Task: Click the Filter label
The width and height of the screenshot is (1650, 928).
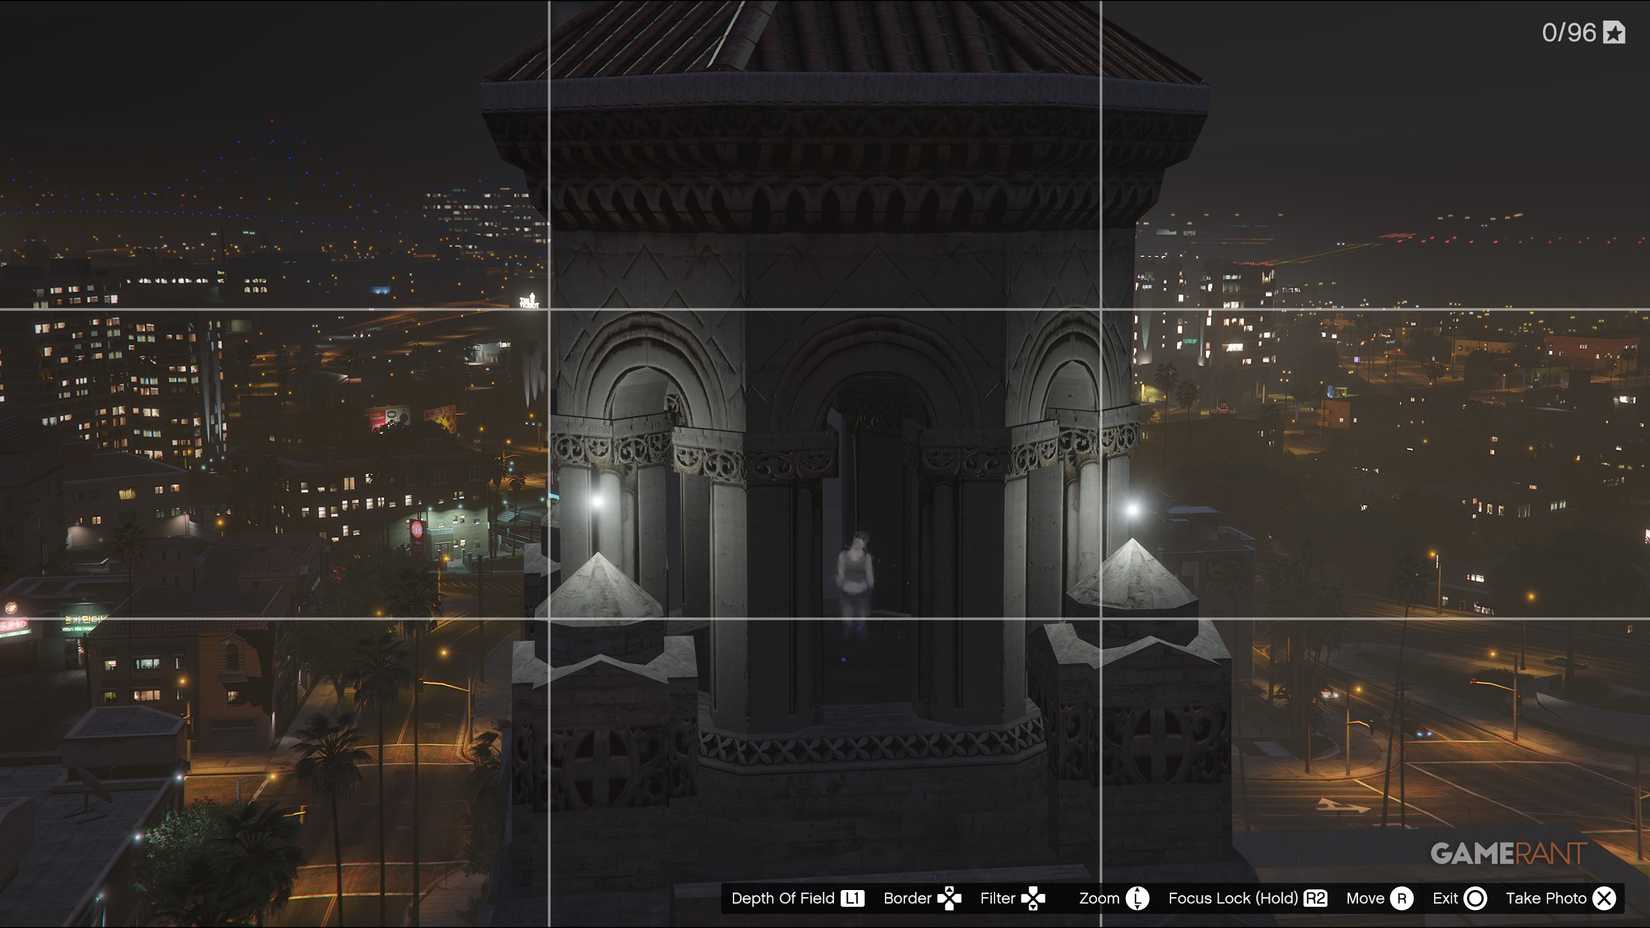Action: [x=997, y=898]
